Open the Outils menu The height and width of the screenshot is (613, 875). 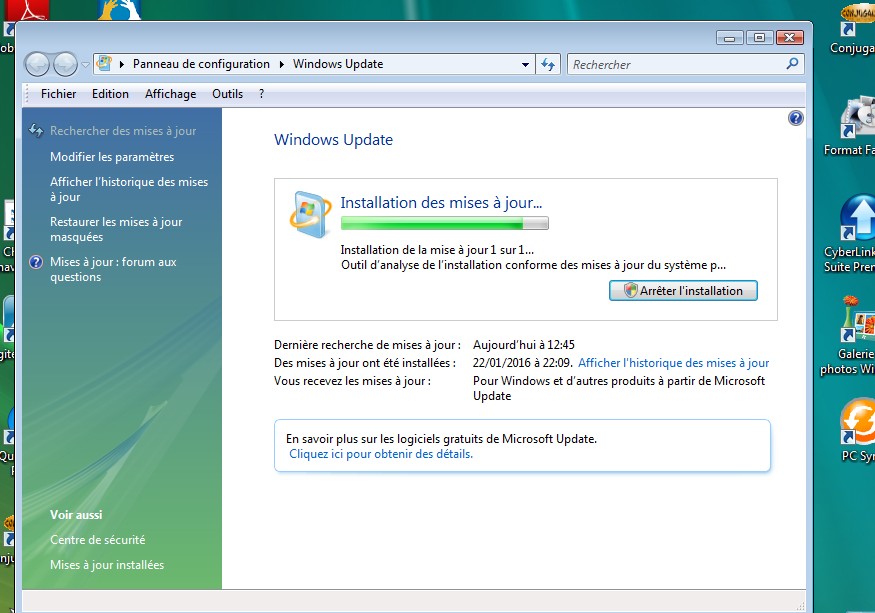click(x=228, y=94)
